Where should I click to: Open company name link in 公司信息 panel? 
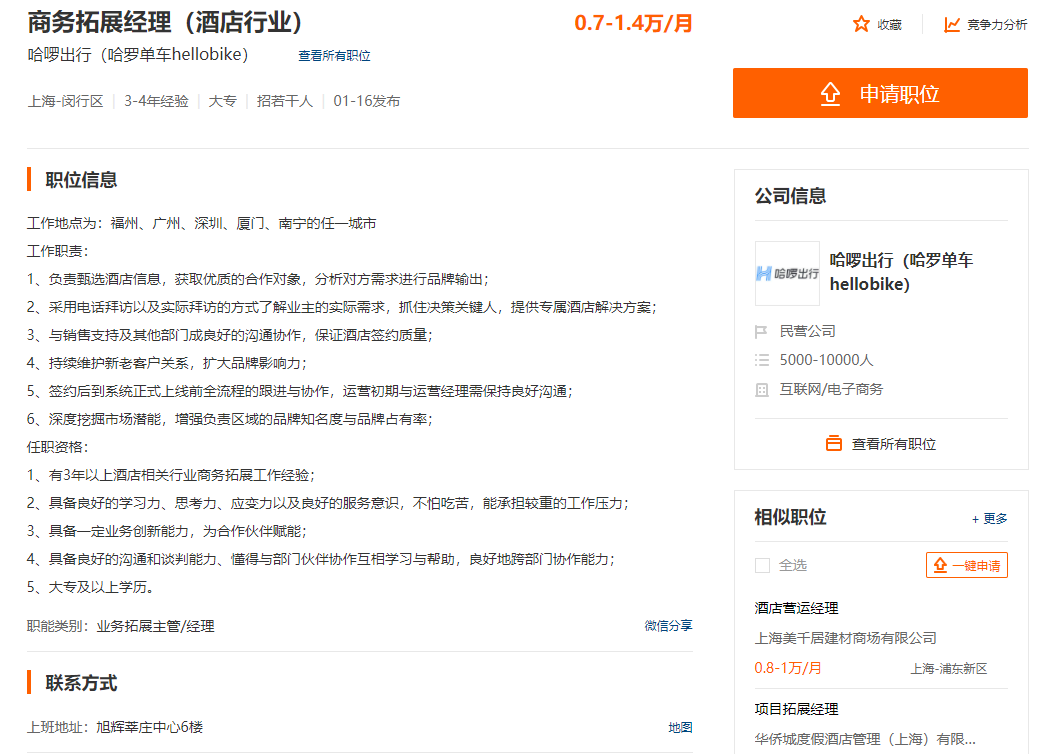(x=902, y=272)
